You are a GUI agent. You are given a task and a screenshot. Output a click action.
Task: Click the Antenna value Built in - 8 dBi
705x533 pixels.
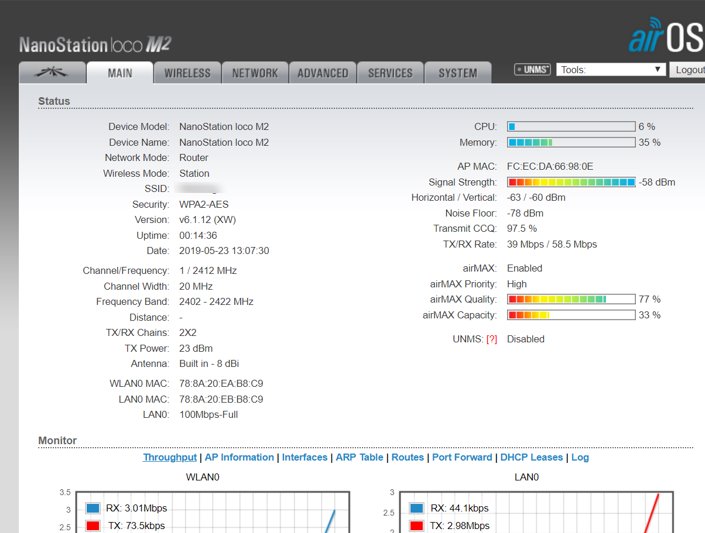point(209,363)
